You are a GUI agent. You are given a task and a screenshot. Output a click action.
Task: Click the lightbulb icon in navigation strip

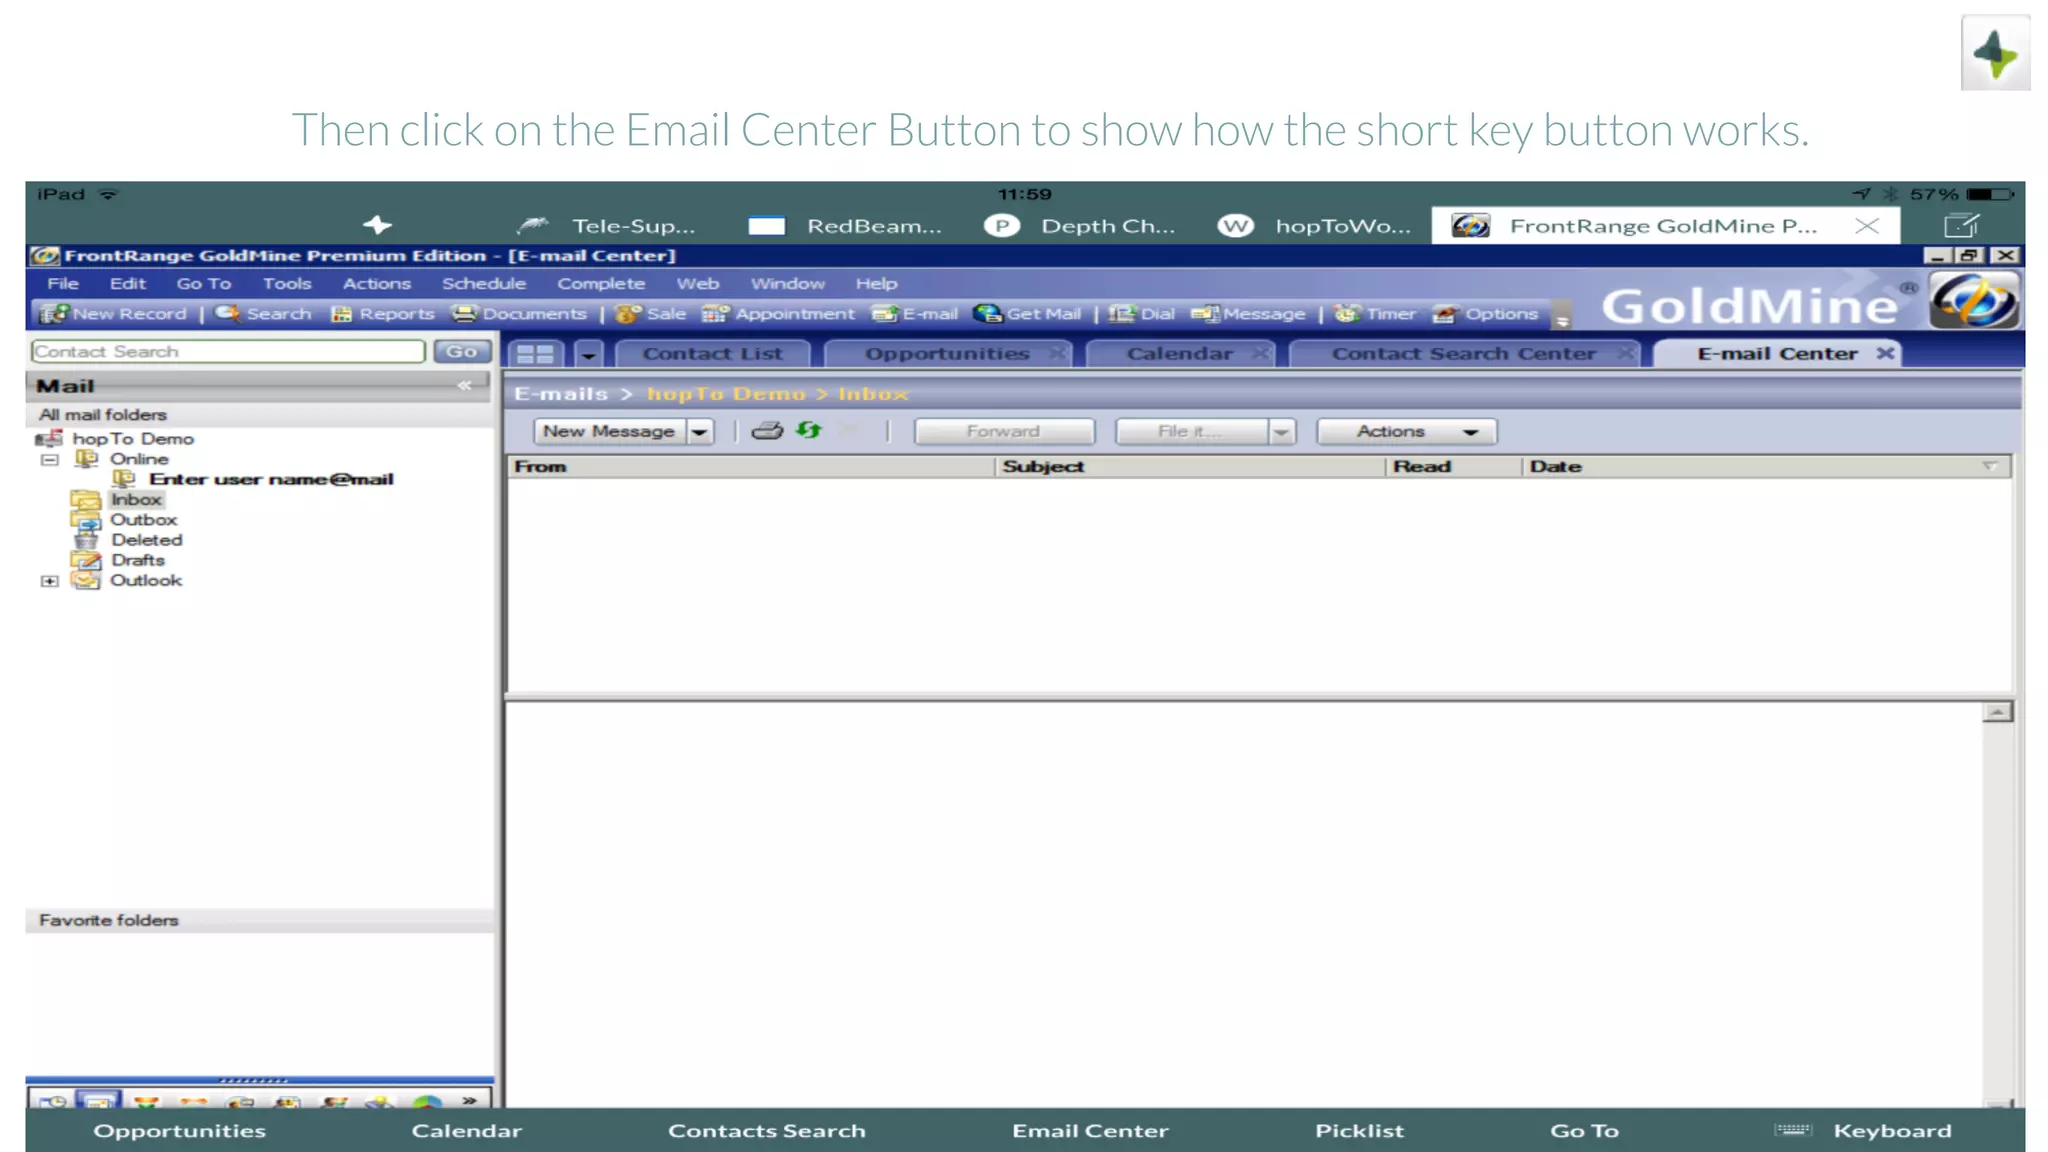[379, 1101]
